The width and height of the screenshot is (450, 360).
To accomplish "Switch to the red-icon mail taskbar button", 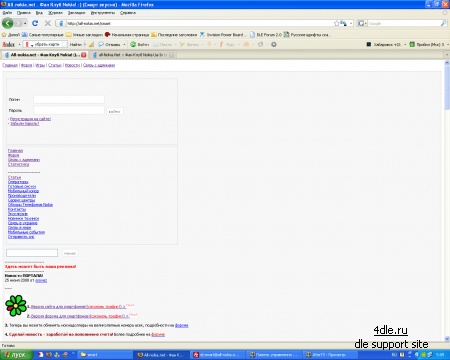I will [217, 355].
